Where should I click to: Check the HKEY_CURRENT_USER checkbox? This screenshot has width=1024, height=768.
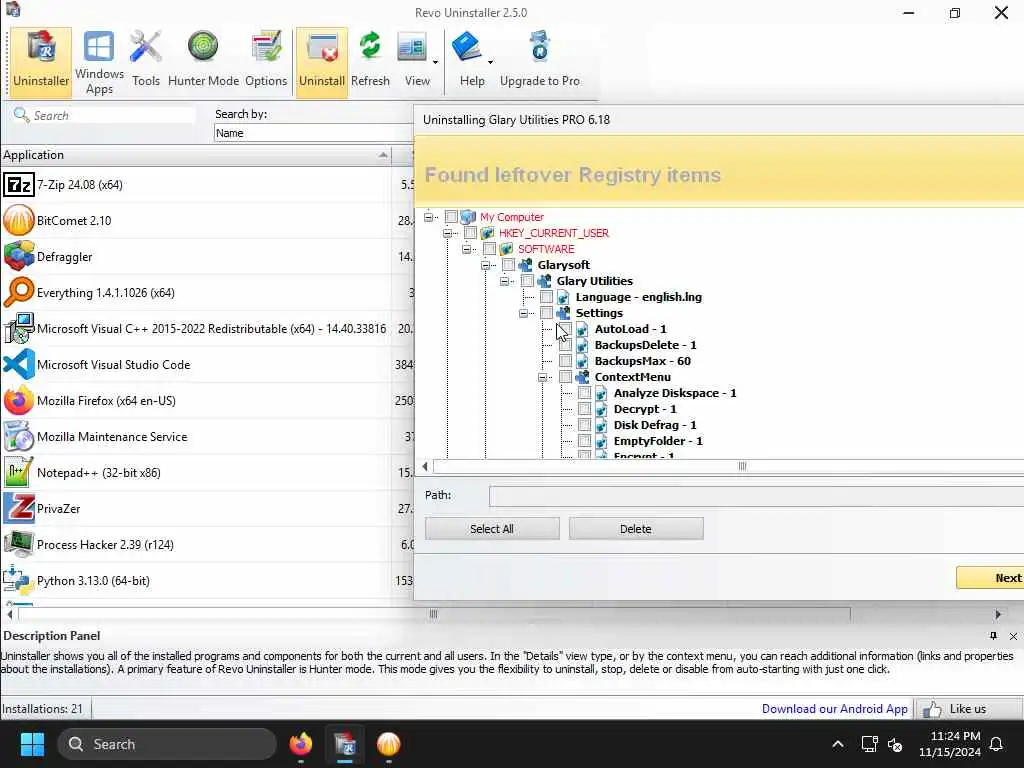click(470, 232)
